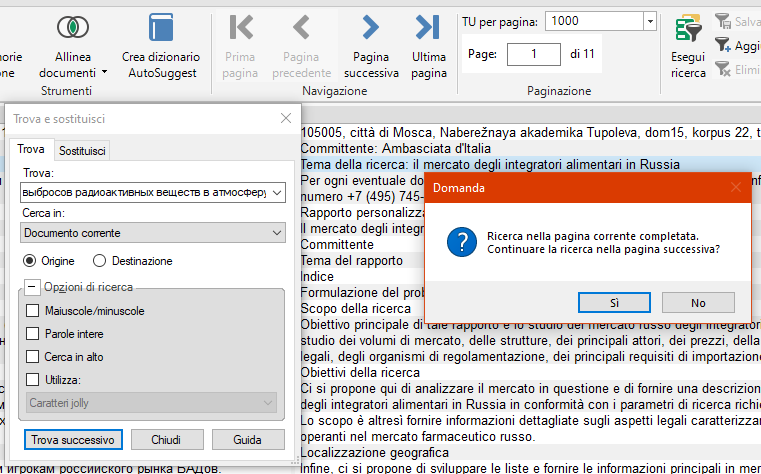
Task: Expand the Allinea documenti dropdown arrow
Action: (x=104, y=73)
